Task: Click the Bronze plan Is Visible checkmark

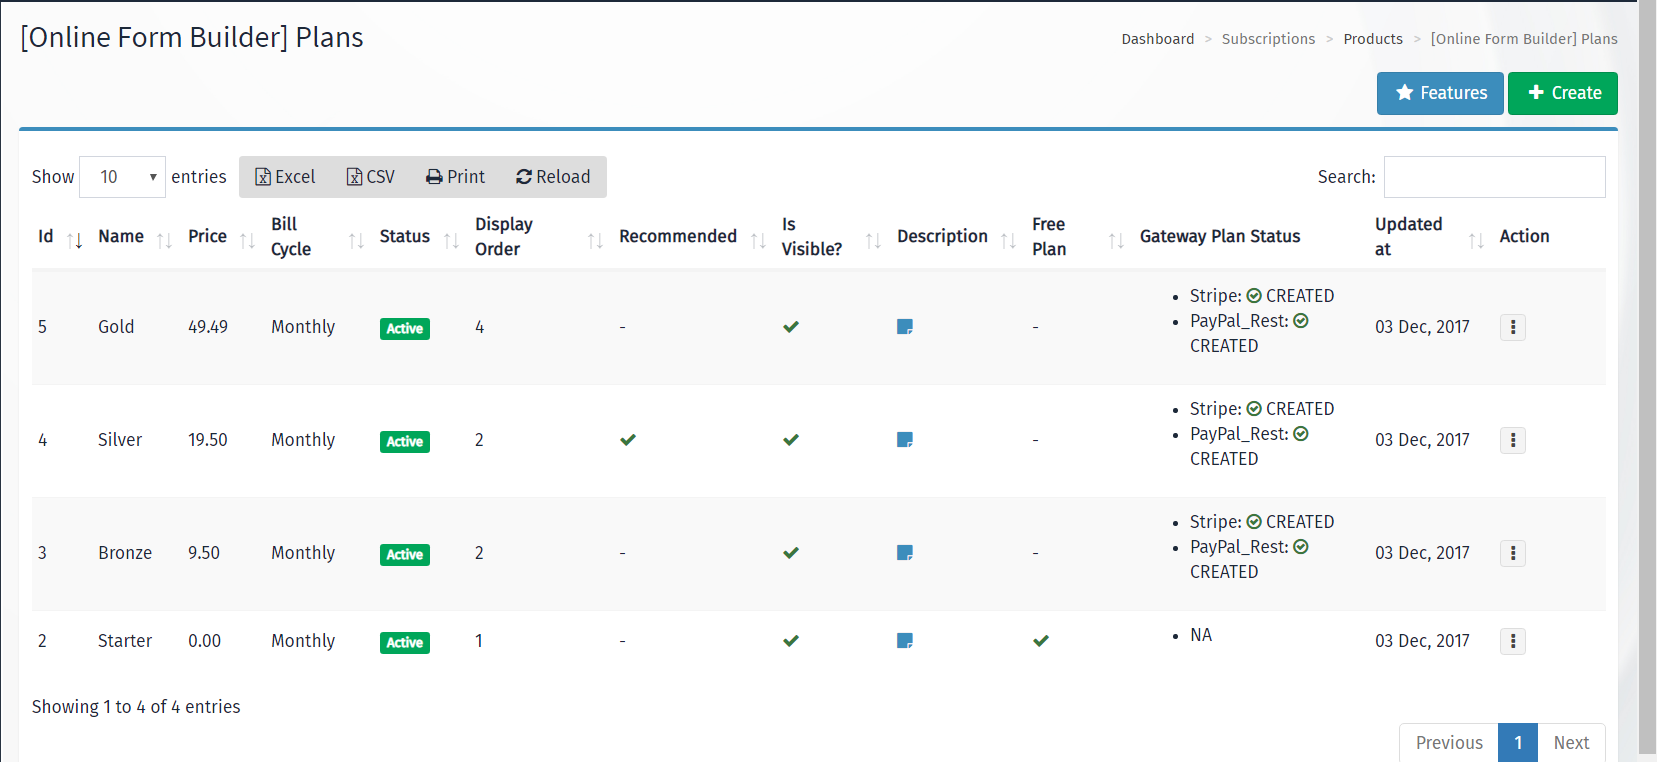Action: [791, 553]
